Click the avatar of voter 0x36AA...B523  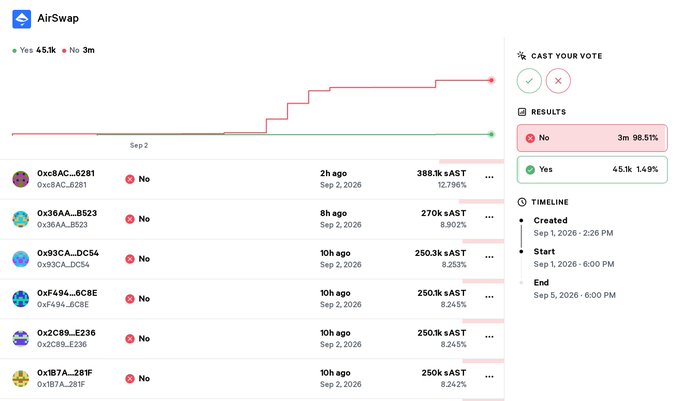(x=20, y=219)
